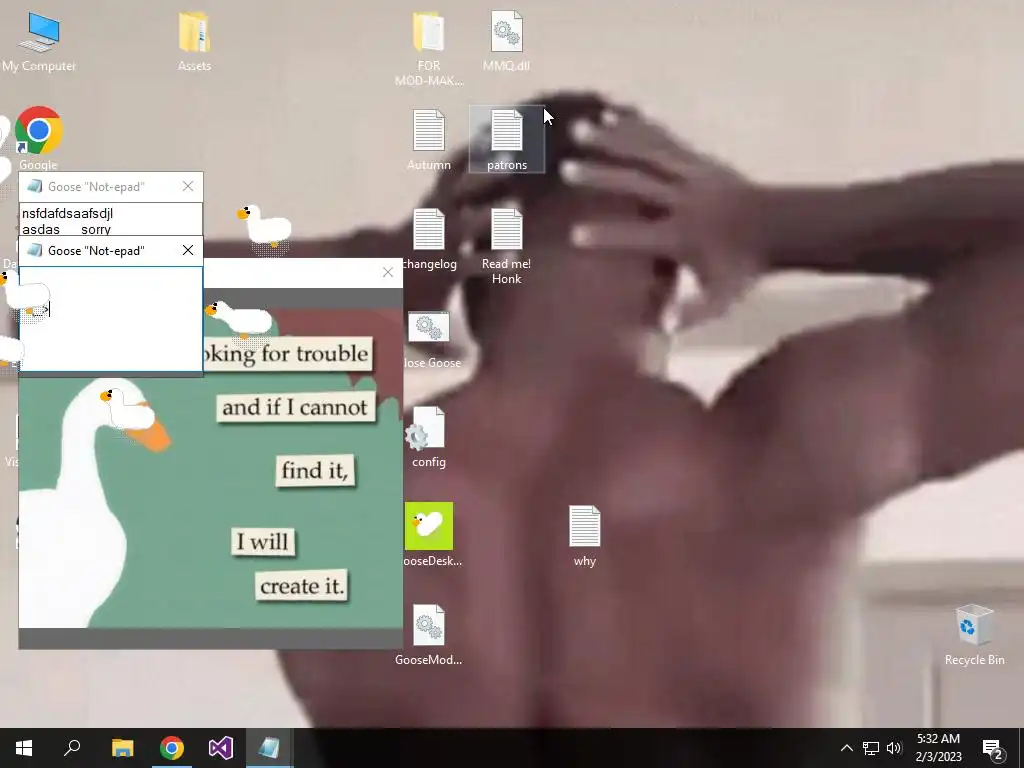Open the Assets folder on desktop

194,41
